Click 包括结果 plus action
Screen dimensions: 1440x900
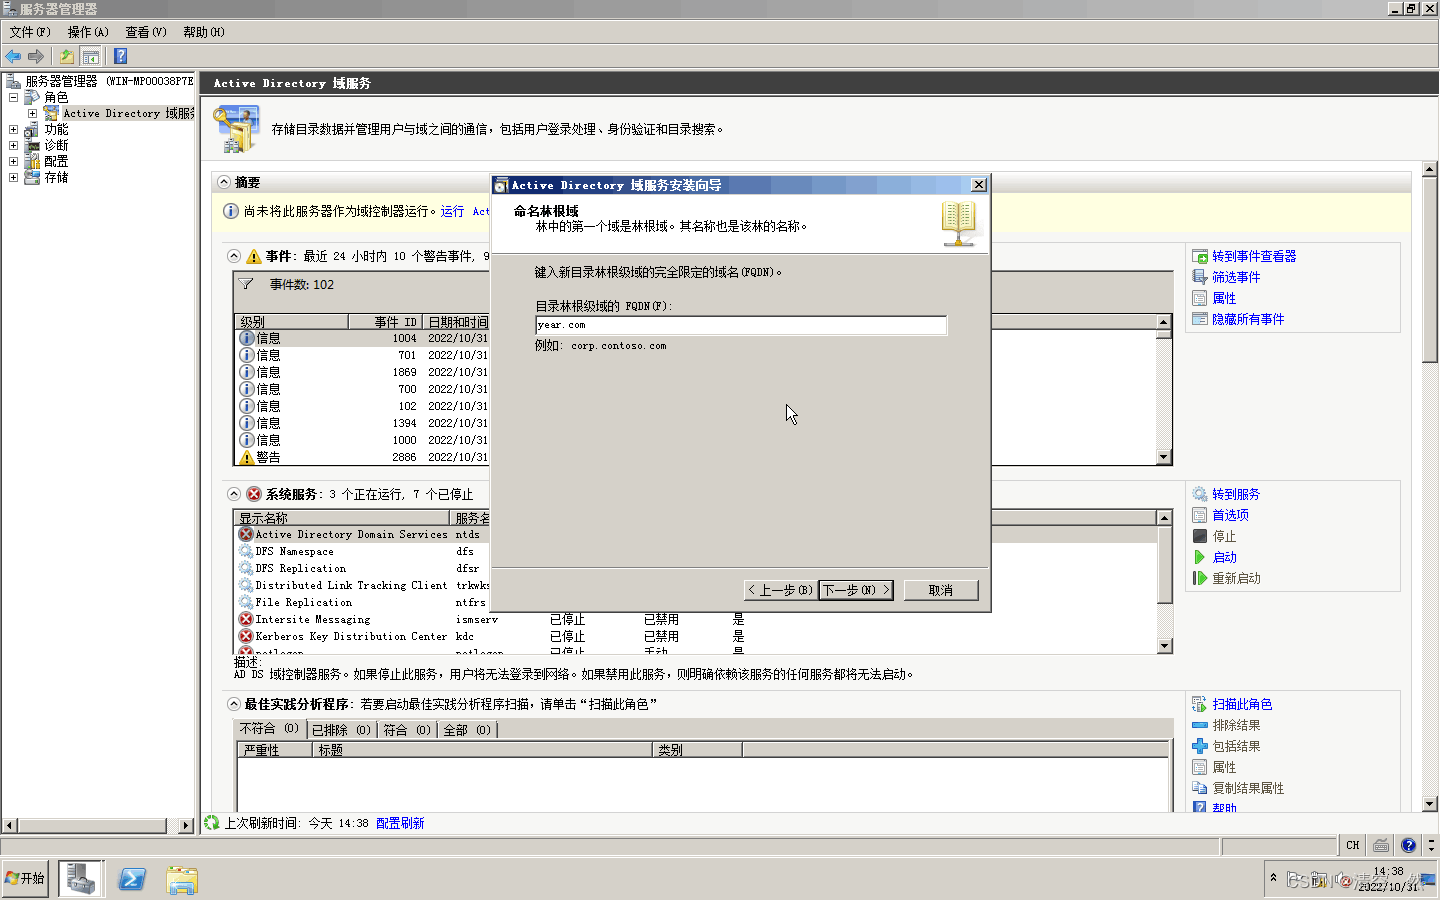(1236, 746)
